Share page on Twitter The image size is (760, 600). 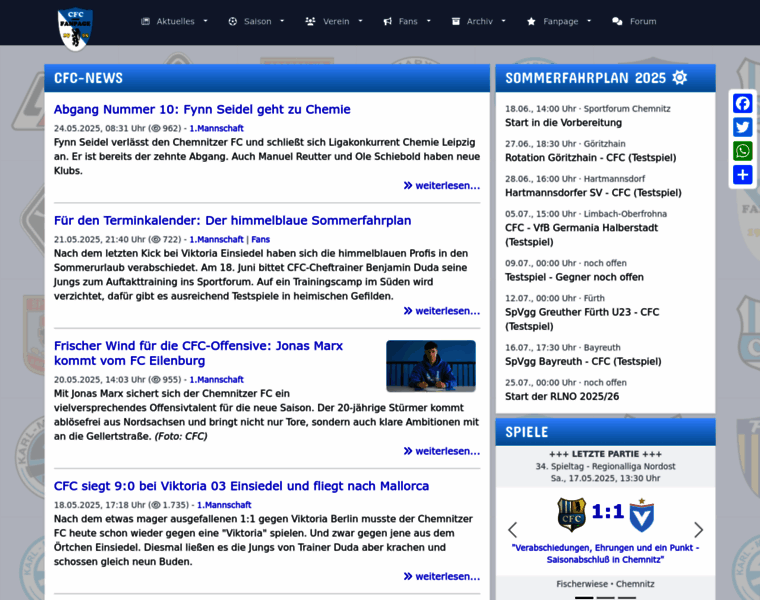point(743,127)
